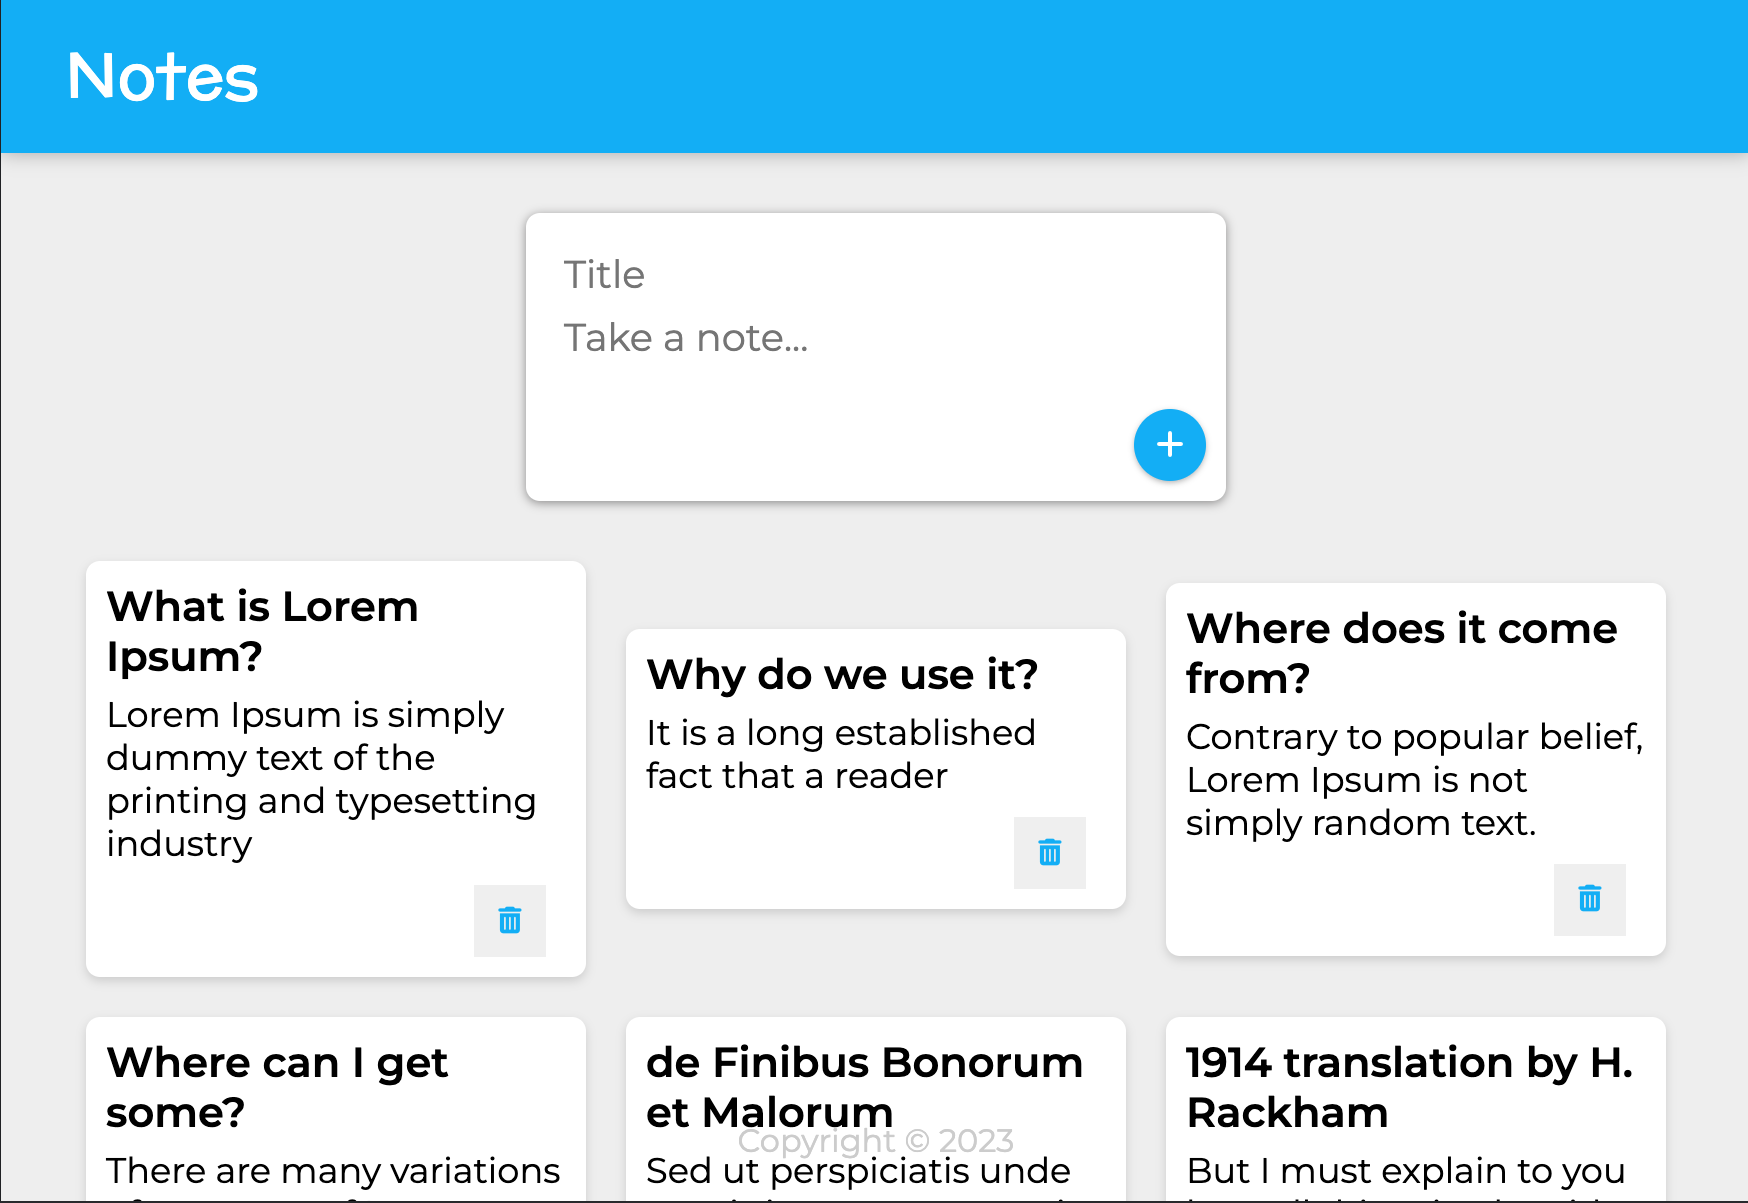The image size is (1748, 1203).
Task: Delete the "Why do we use it?" note
Action: point(1050,853)
